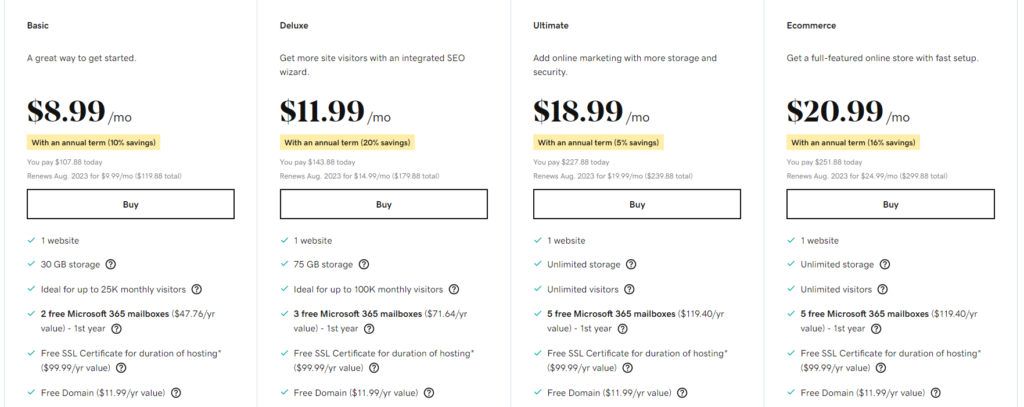Show info for 100K monthly visitors
Viewport: 1024px width, 407px height.
[x=454, y=289]
